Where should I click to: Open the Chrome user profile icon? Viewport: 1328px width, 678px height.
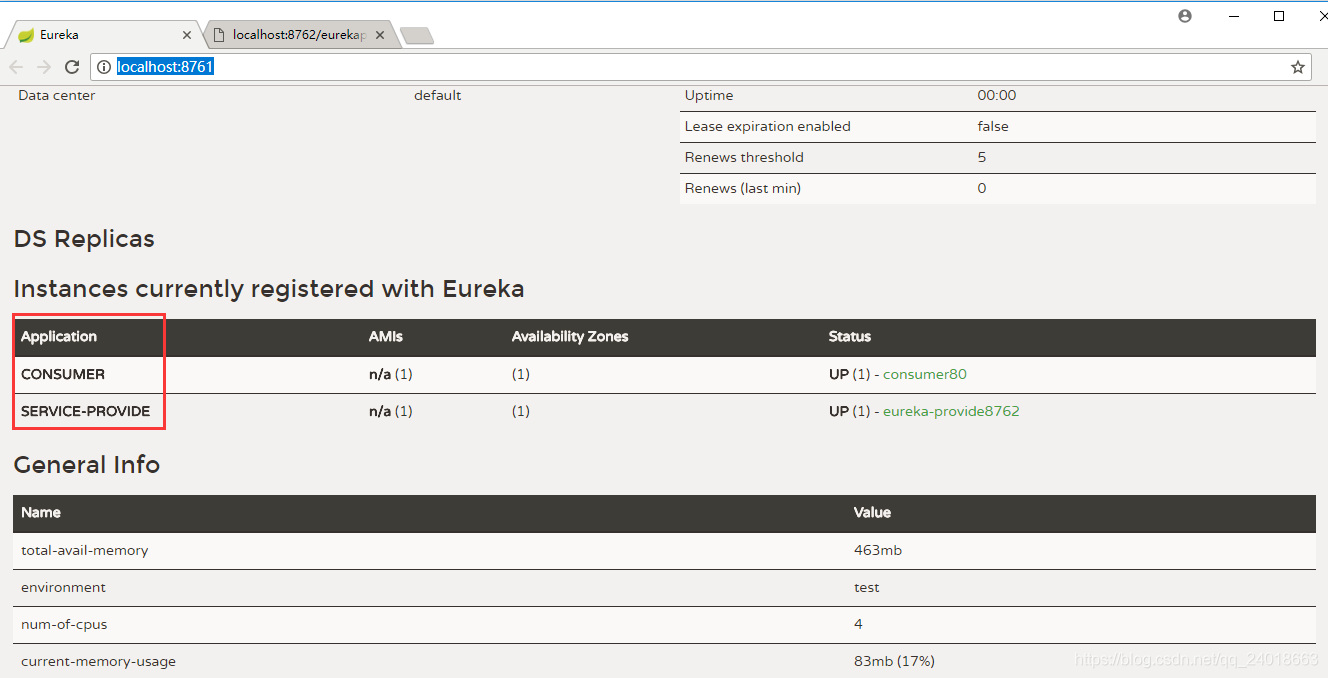tap(1185, 16)
